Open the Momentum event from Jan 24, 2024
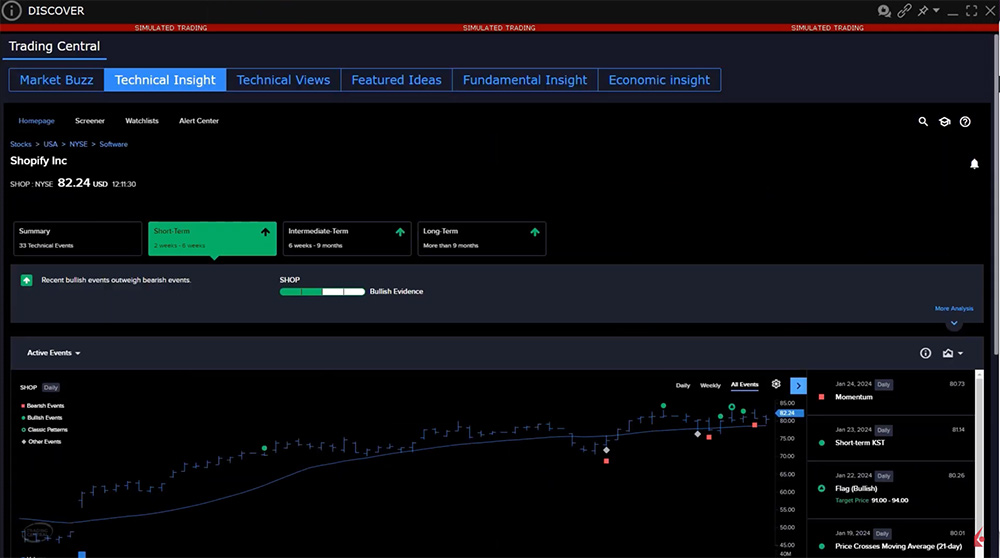 click(x=891, y=391)
